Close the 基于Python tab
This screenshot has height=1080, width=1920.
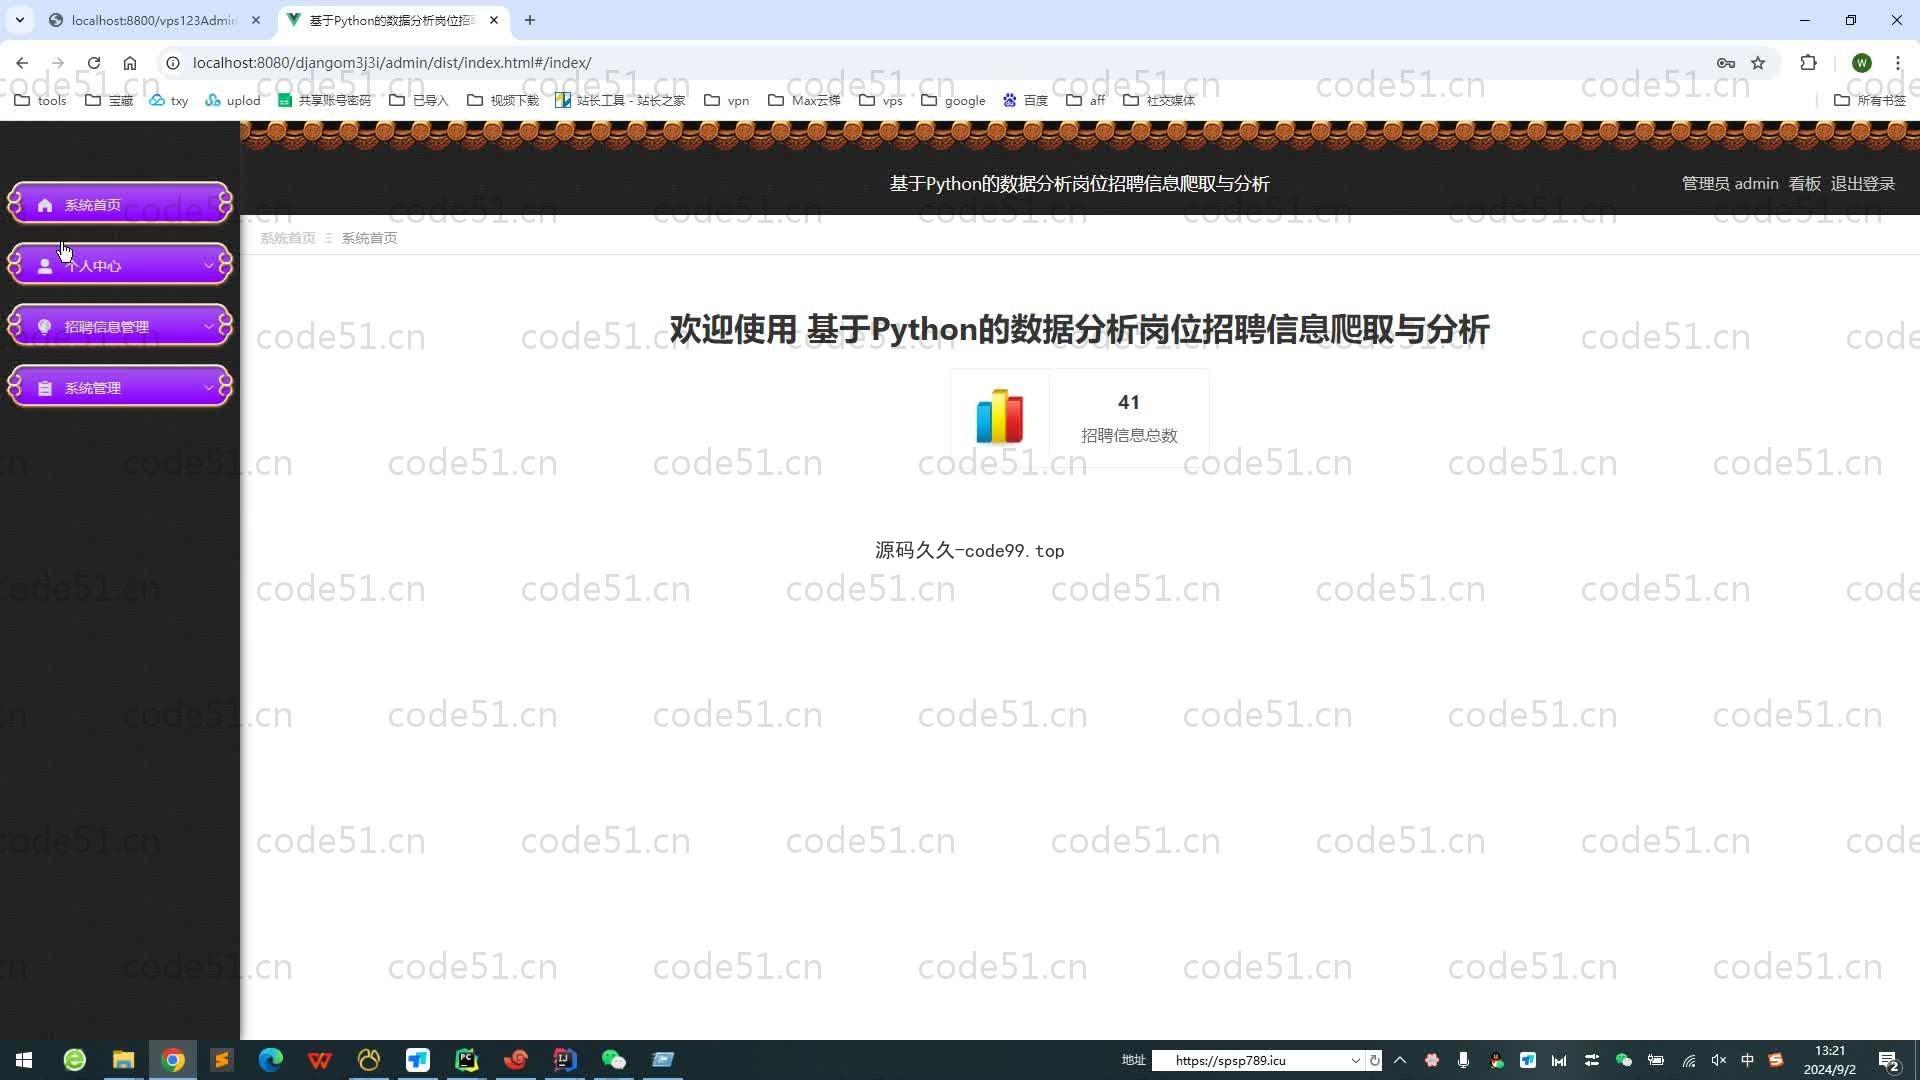494,20
